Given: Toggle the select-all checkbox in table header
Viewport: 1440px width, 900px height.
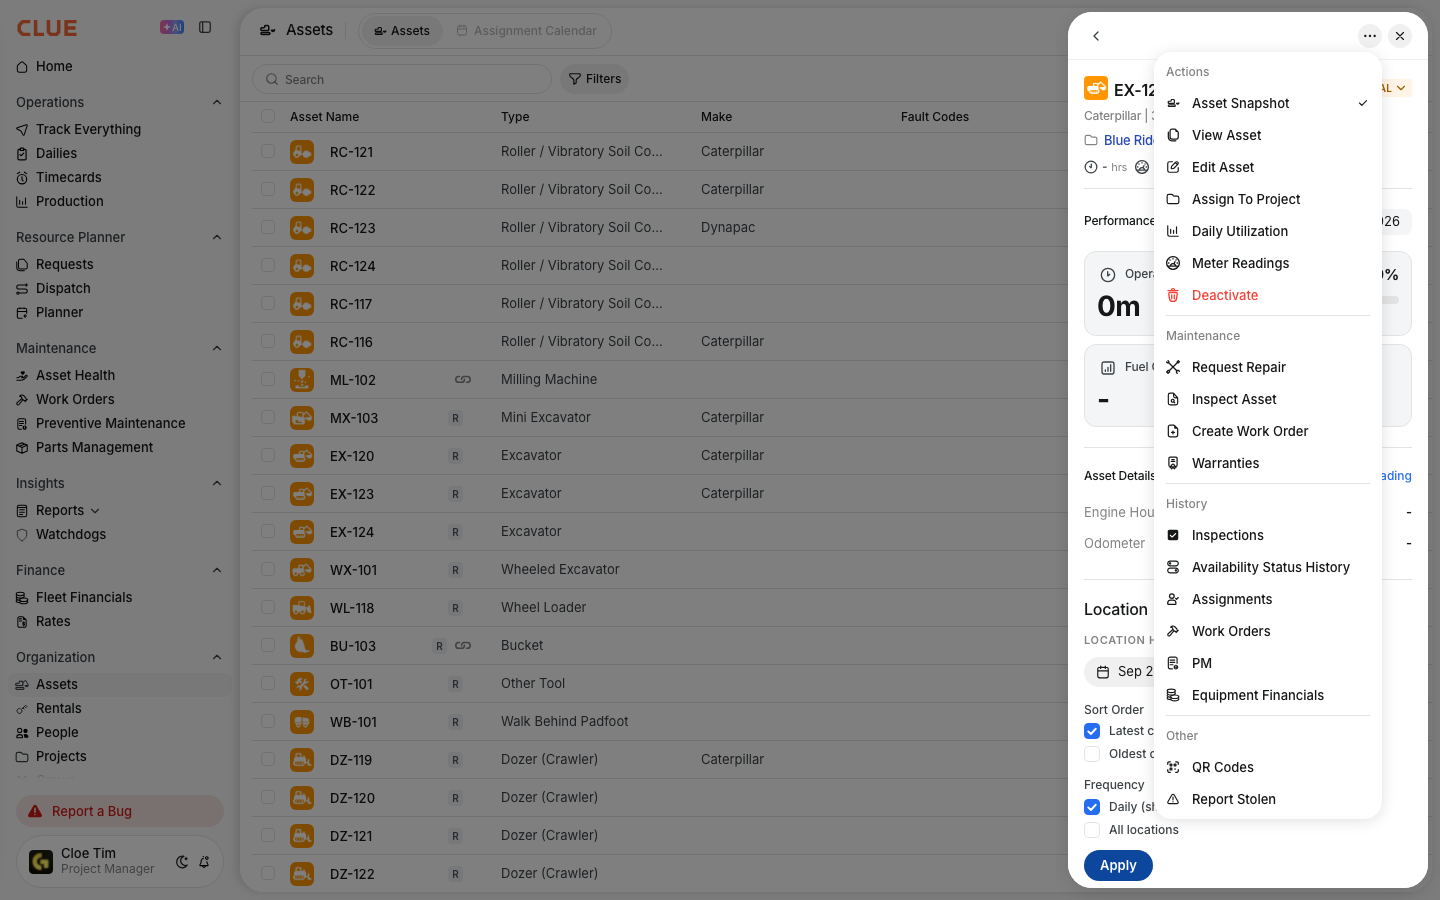Looking at the screenshot, I should tap(268, 116).
